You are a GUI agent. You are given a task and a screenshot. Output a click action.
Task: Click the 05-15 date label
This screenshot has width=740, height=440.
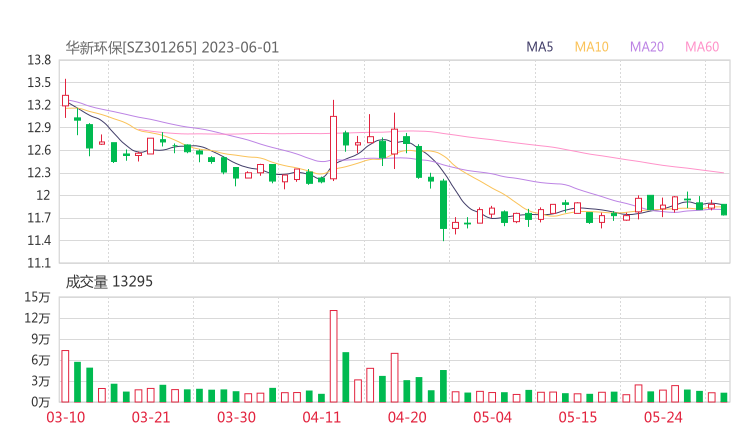[x=578, y=417]
